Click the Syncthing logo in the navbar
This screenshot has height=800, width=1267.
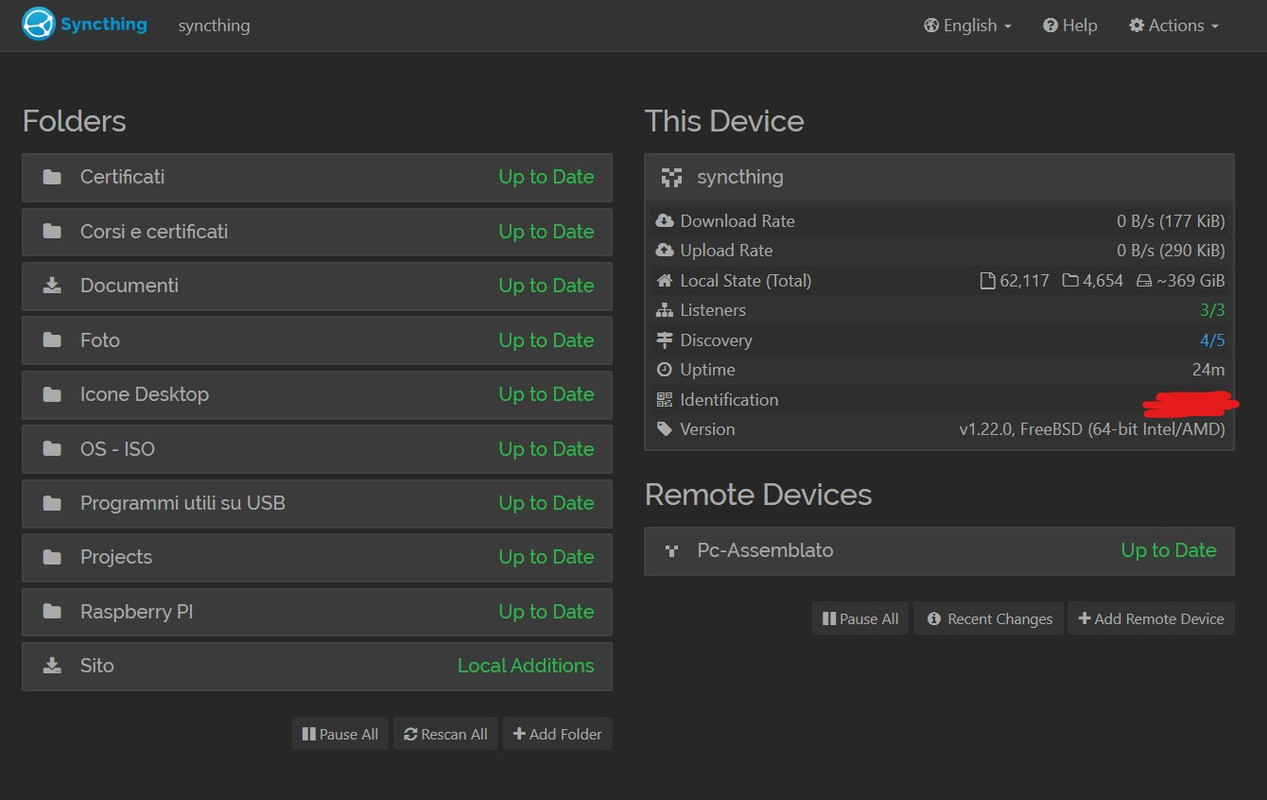coord(84,24)
